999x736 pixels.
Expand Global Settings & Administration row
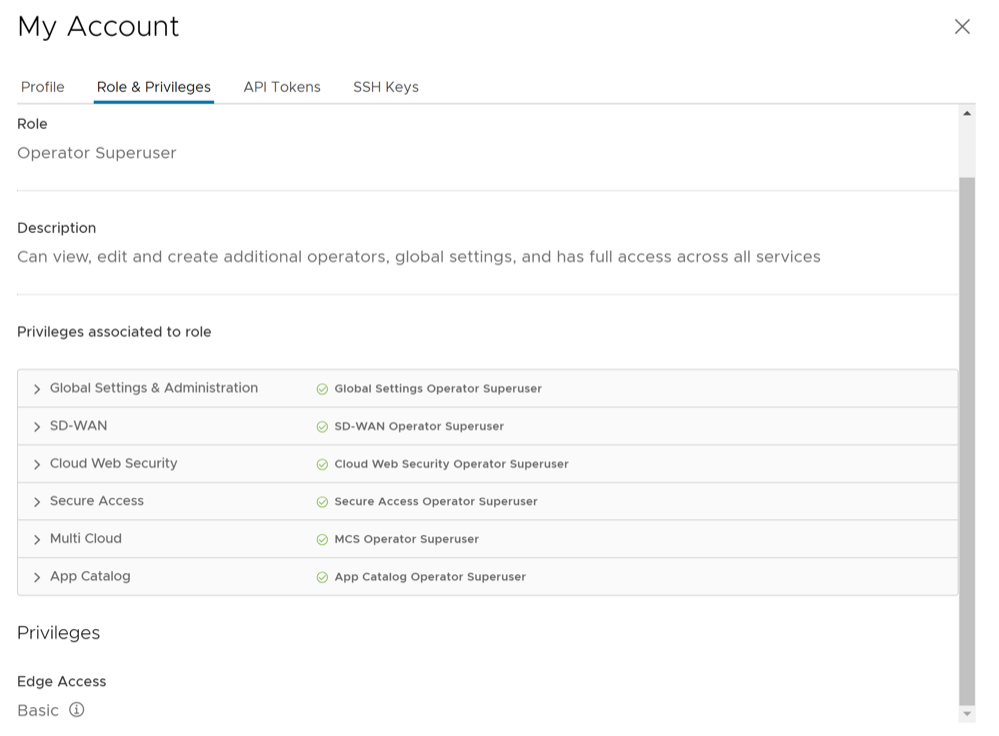pyautogui.click(x=37, y=389)
